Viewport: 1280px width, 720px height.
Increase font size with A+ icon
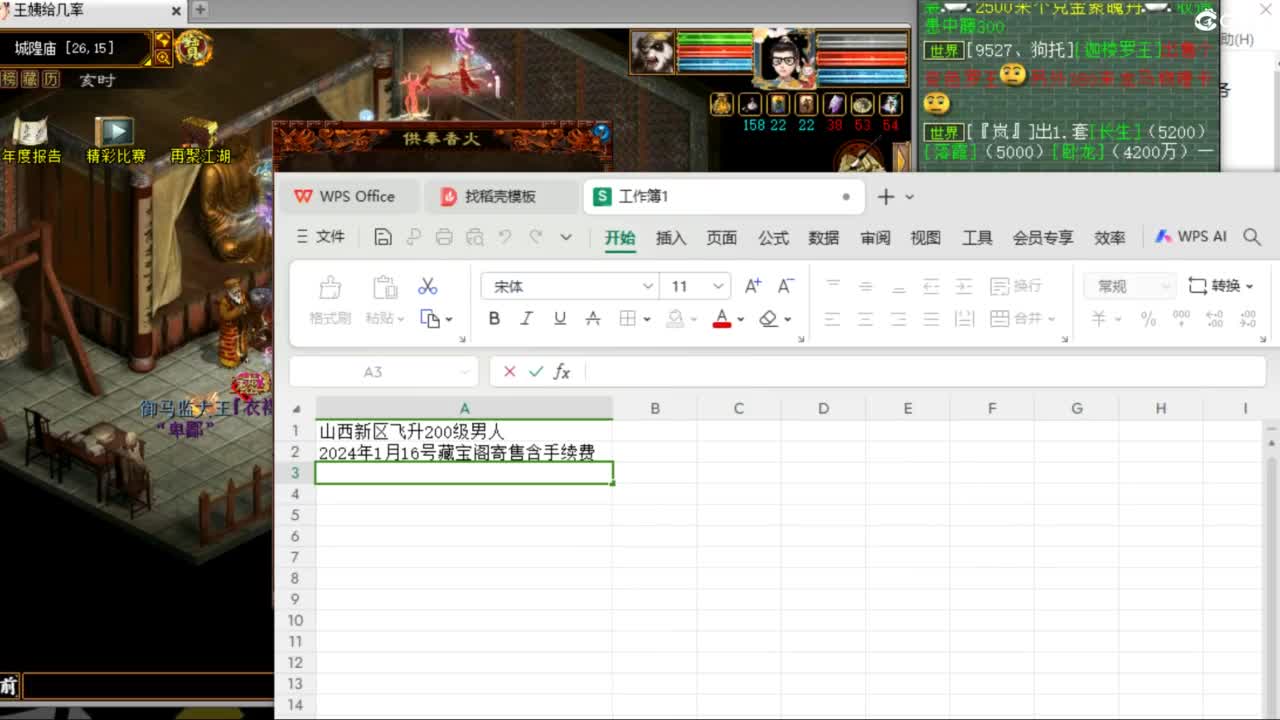[x=753, y=286]
